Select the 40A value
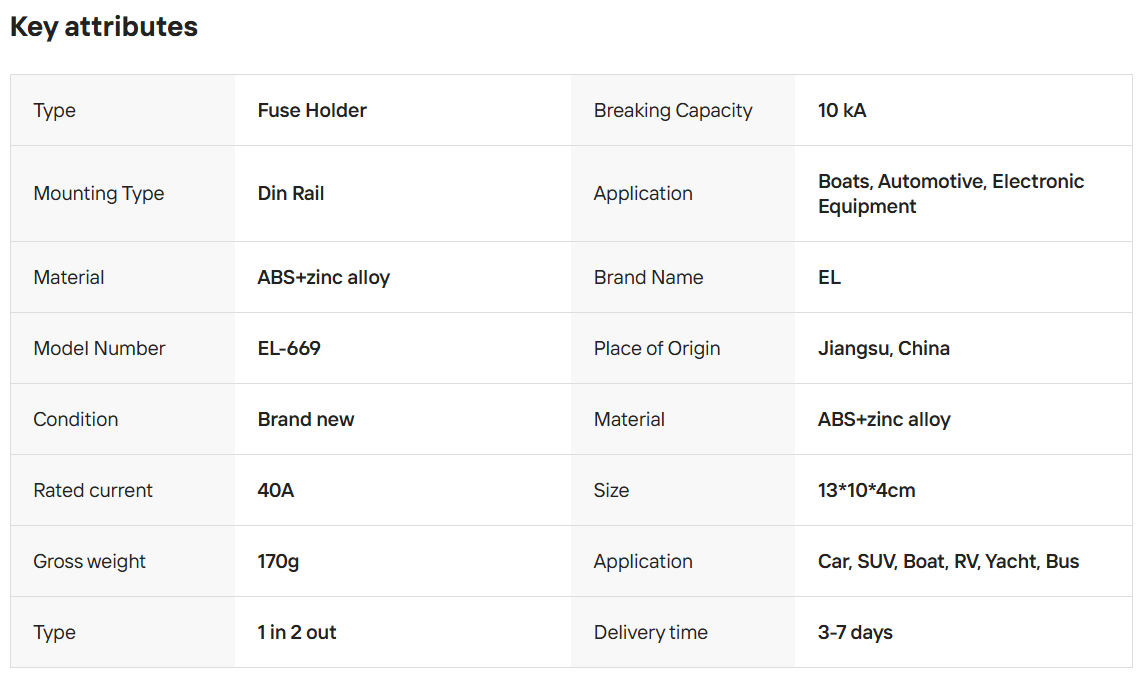Image resolution: width=1145 pixels, height=676 pixels. pos(276,491)
